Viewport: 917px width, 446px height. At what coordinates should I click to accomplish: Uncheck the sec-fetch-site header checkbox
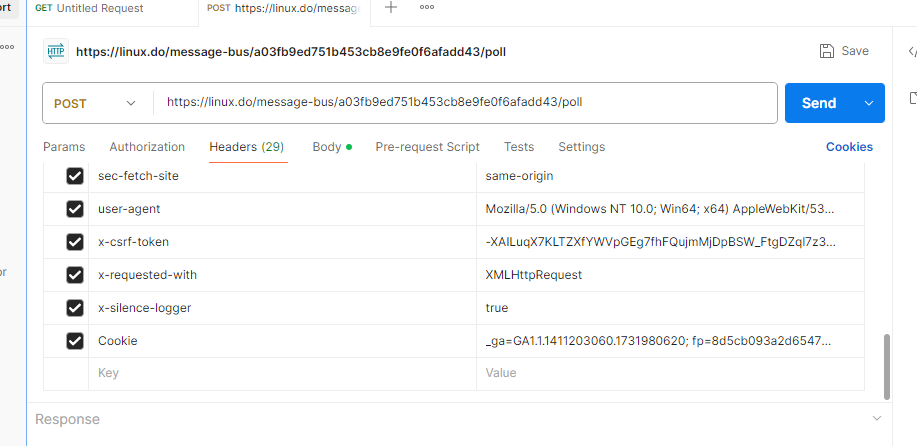(x=75, y=176)
